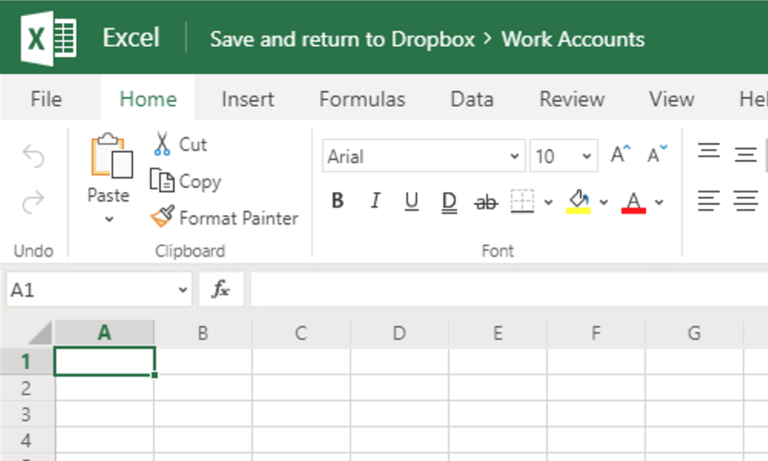The height and width of the screenshot is (461, 768).
Task: Open the File tab
Action: click(46, 99)
